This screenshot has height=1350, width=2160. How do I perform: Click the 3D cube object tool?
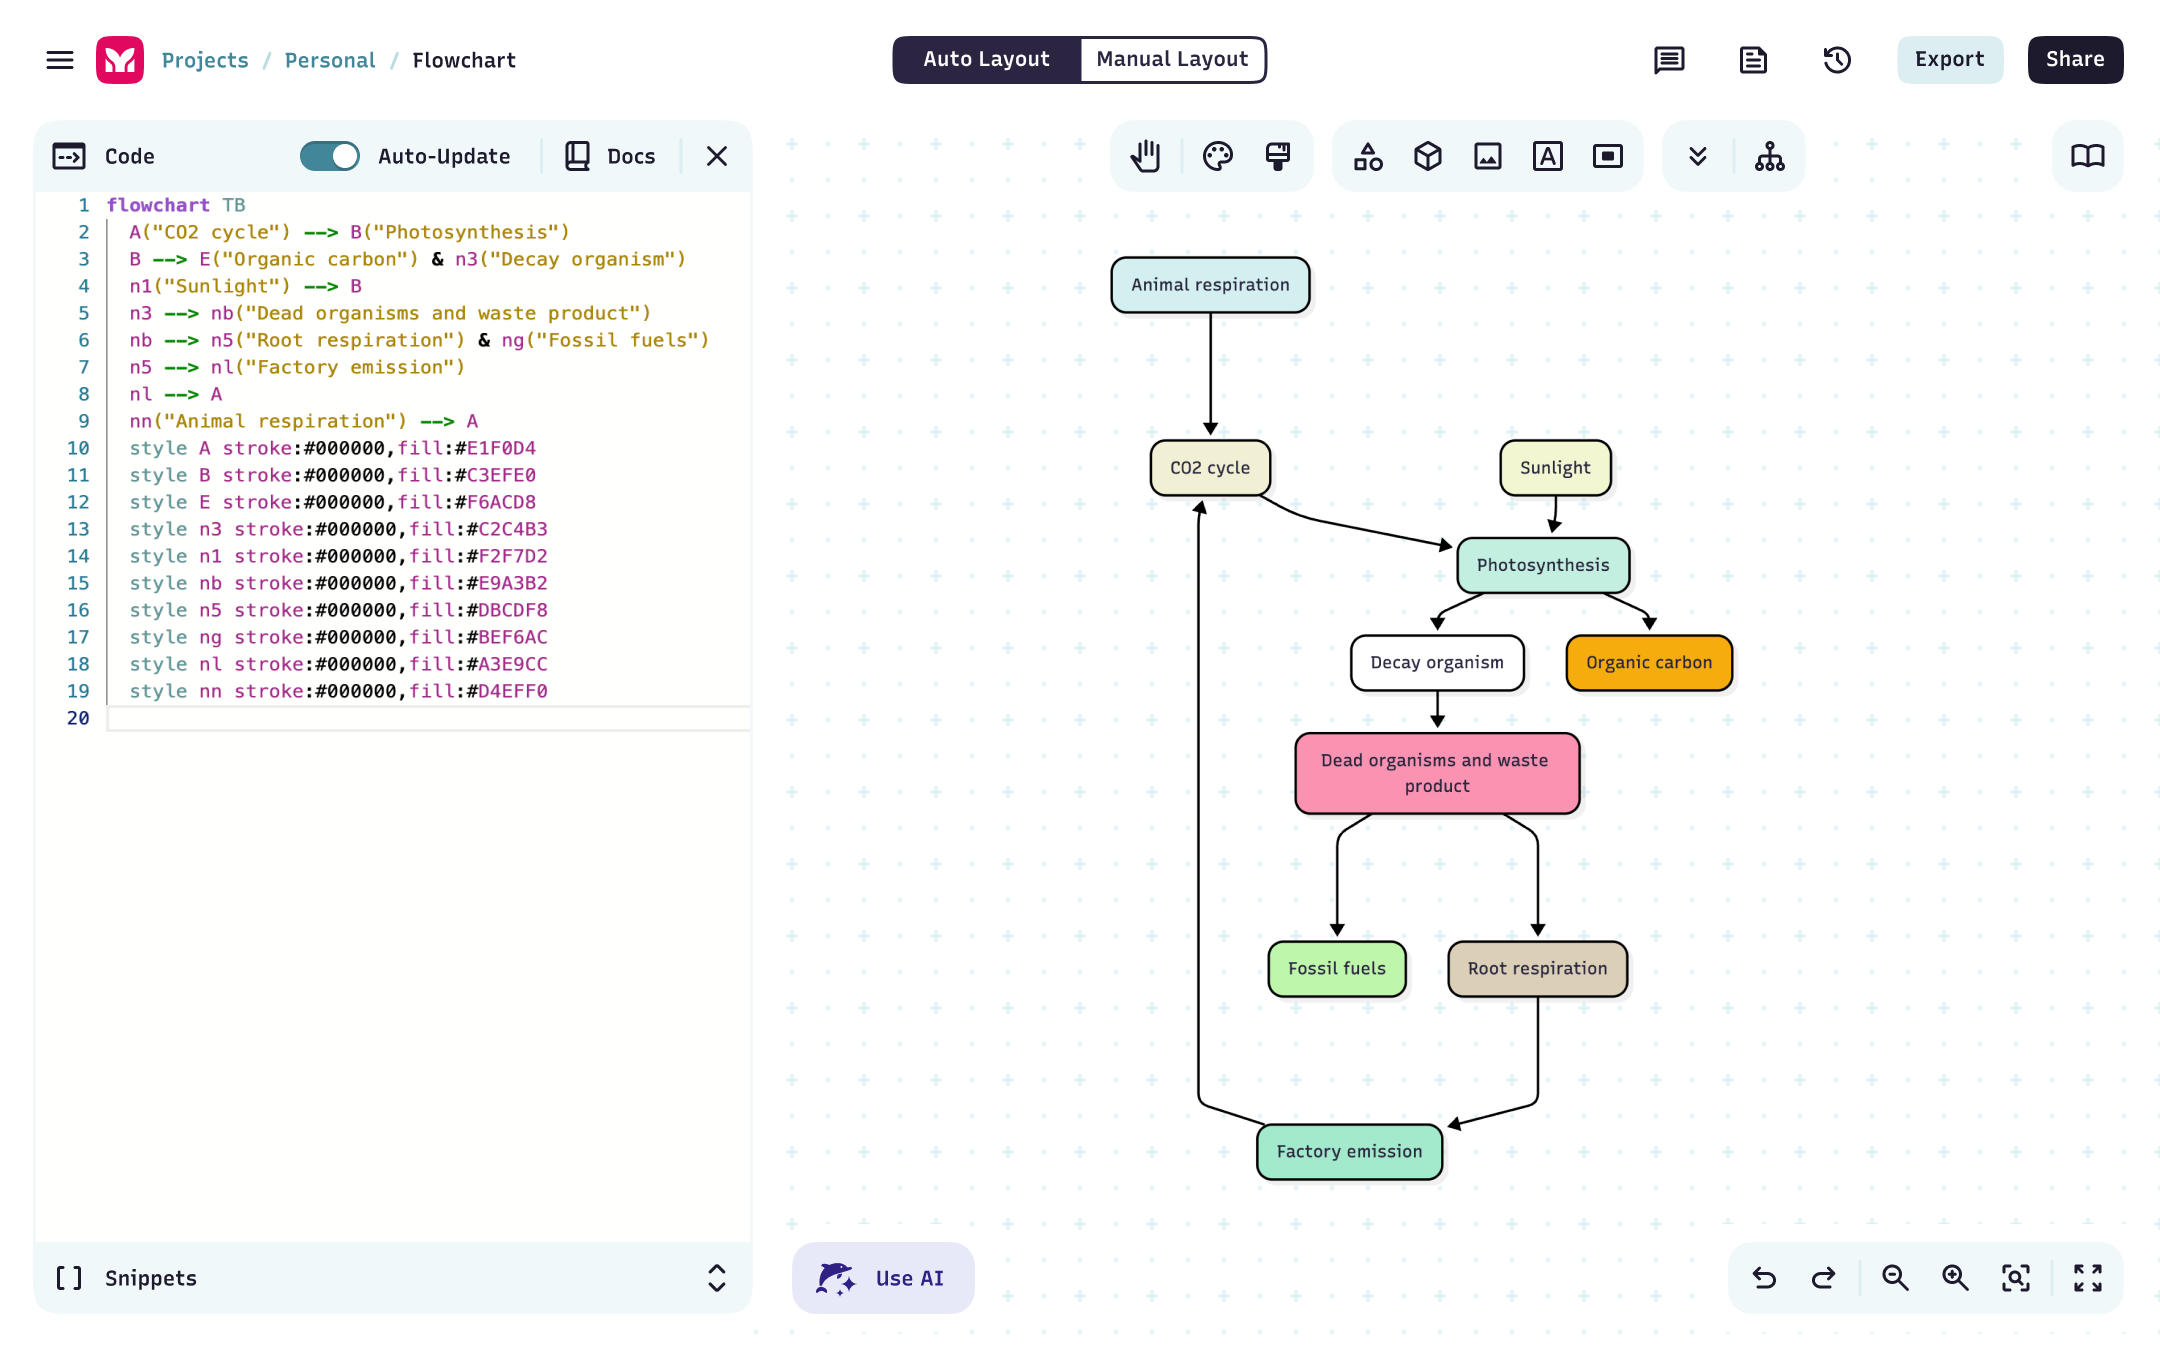(x=1427, y=156)
